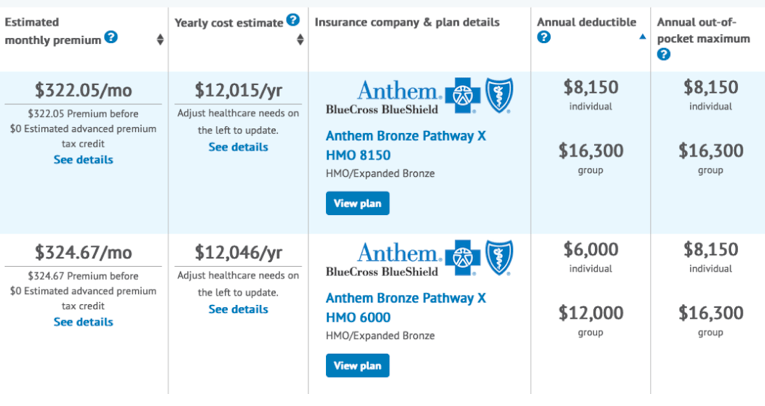Screen dimensions: 765x406
Task: View plan for Anthem Bronze Pathway 8150
Action: tap(357, 203)
